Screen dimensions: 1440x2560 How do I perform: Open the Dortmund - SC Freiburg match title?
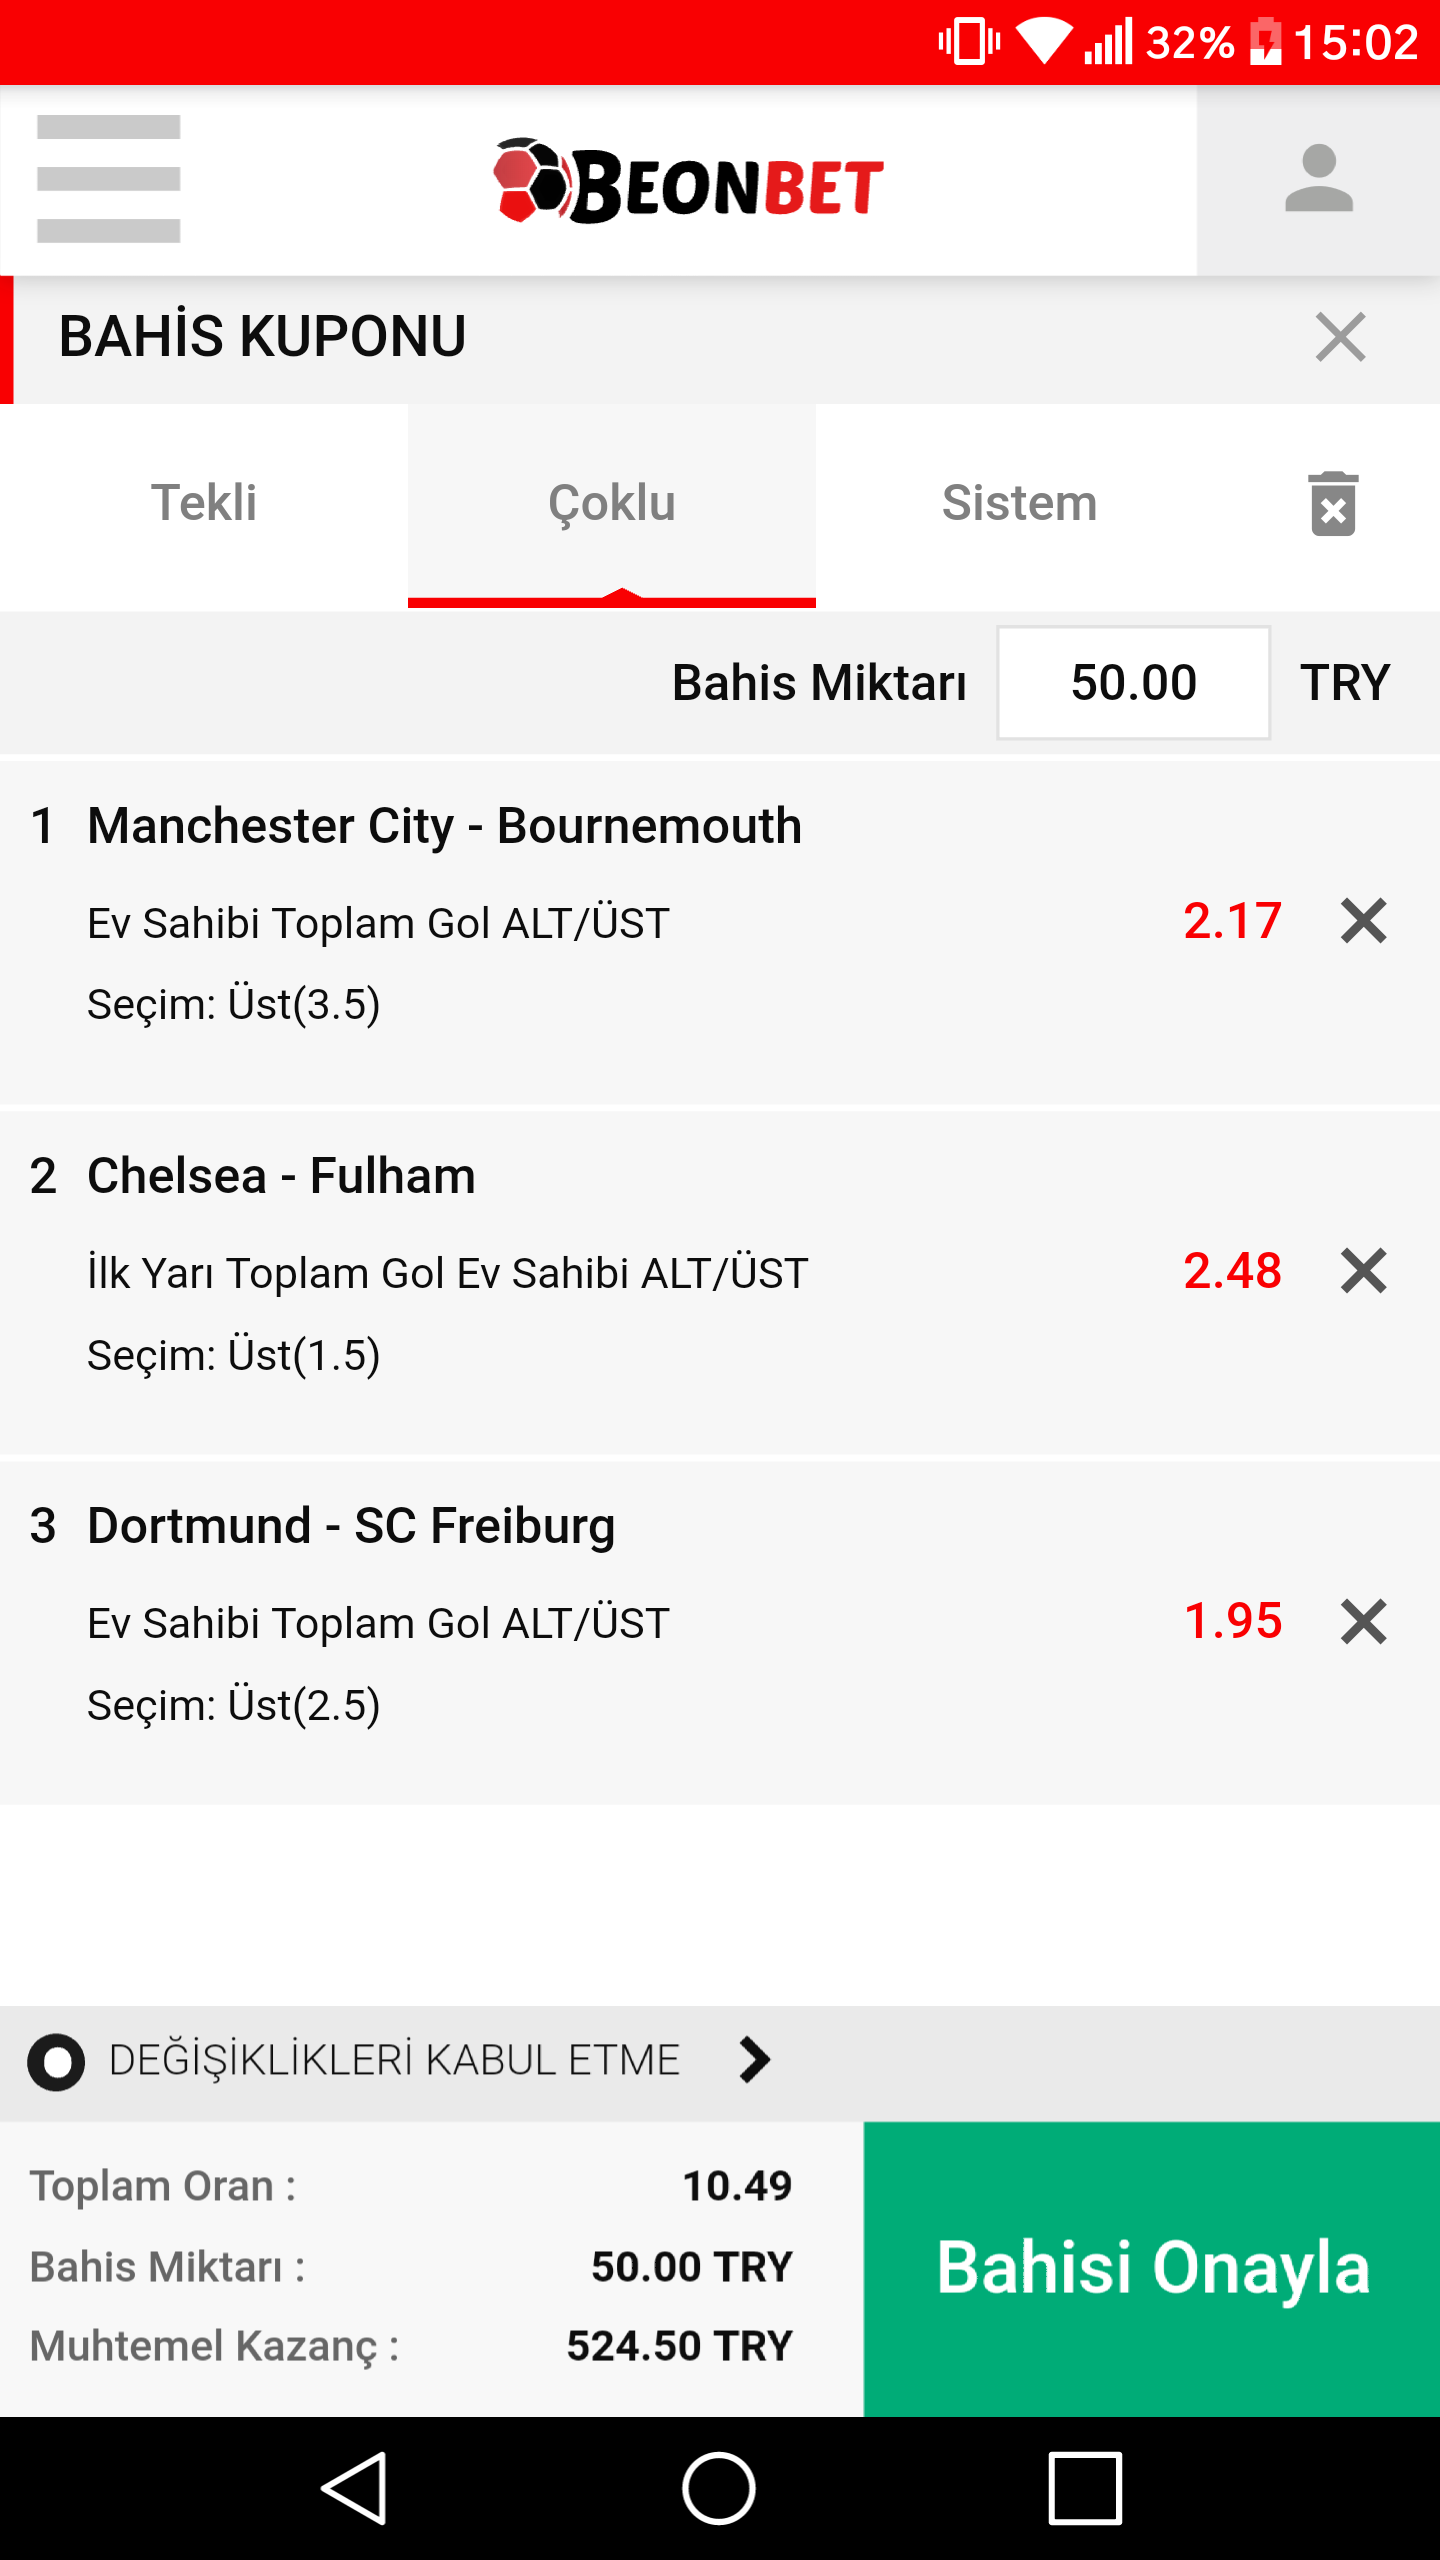[351, 1526]
